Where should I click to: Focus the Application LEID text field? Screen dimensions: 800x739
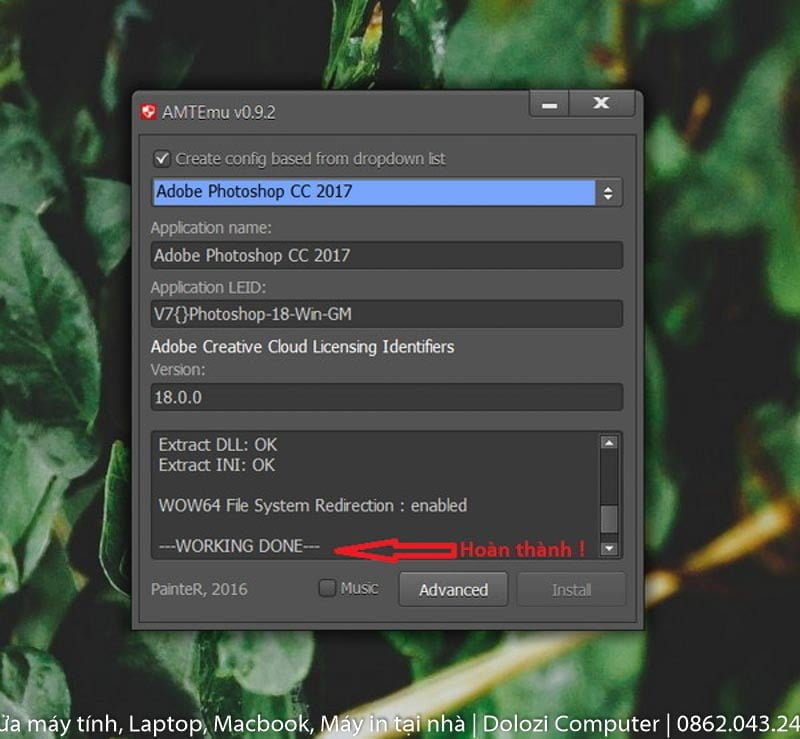pos(386,314)
